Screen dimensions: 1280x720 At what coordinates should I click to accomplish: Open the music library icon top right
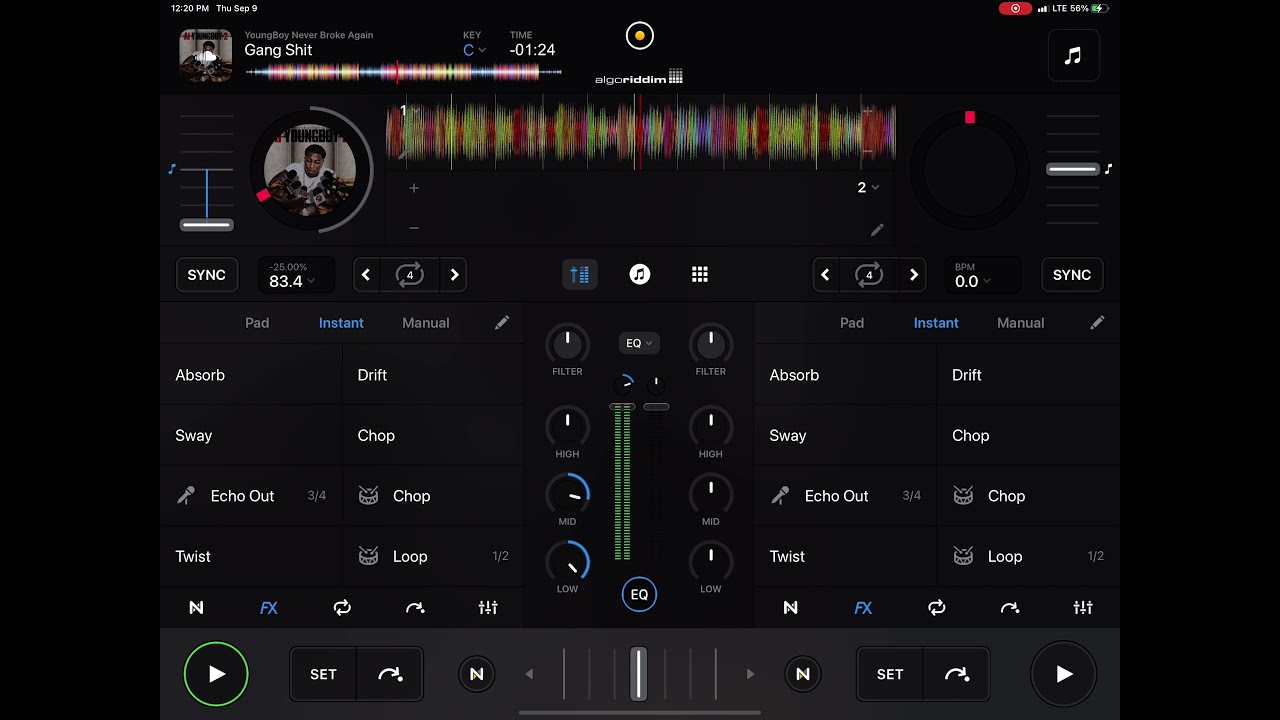(x=1073, y=56)
